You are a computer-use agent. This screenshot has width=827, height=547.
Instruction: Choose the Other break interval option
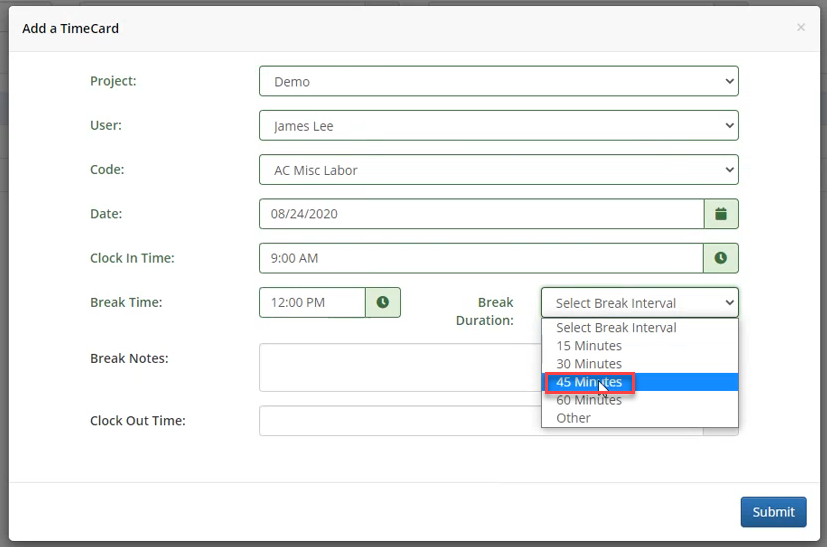pos(574,418)
